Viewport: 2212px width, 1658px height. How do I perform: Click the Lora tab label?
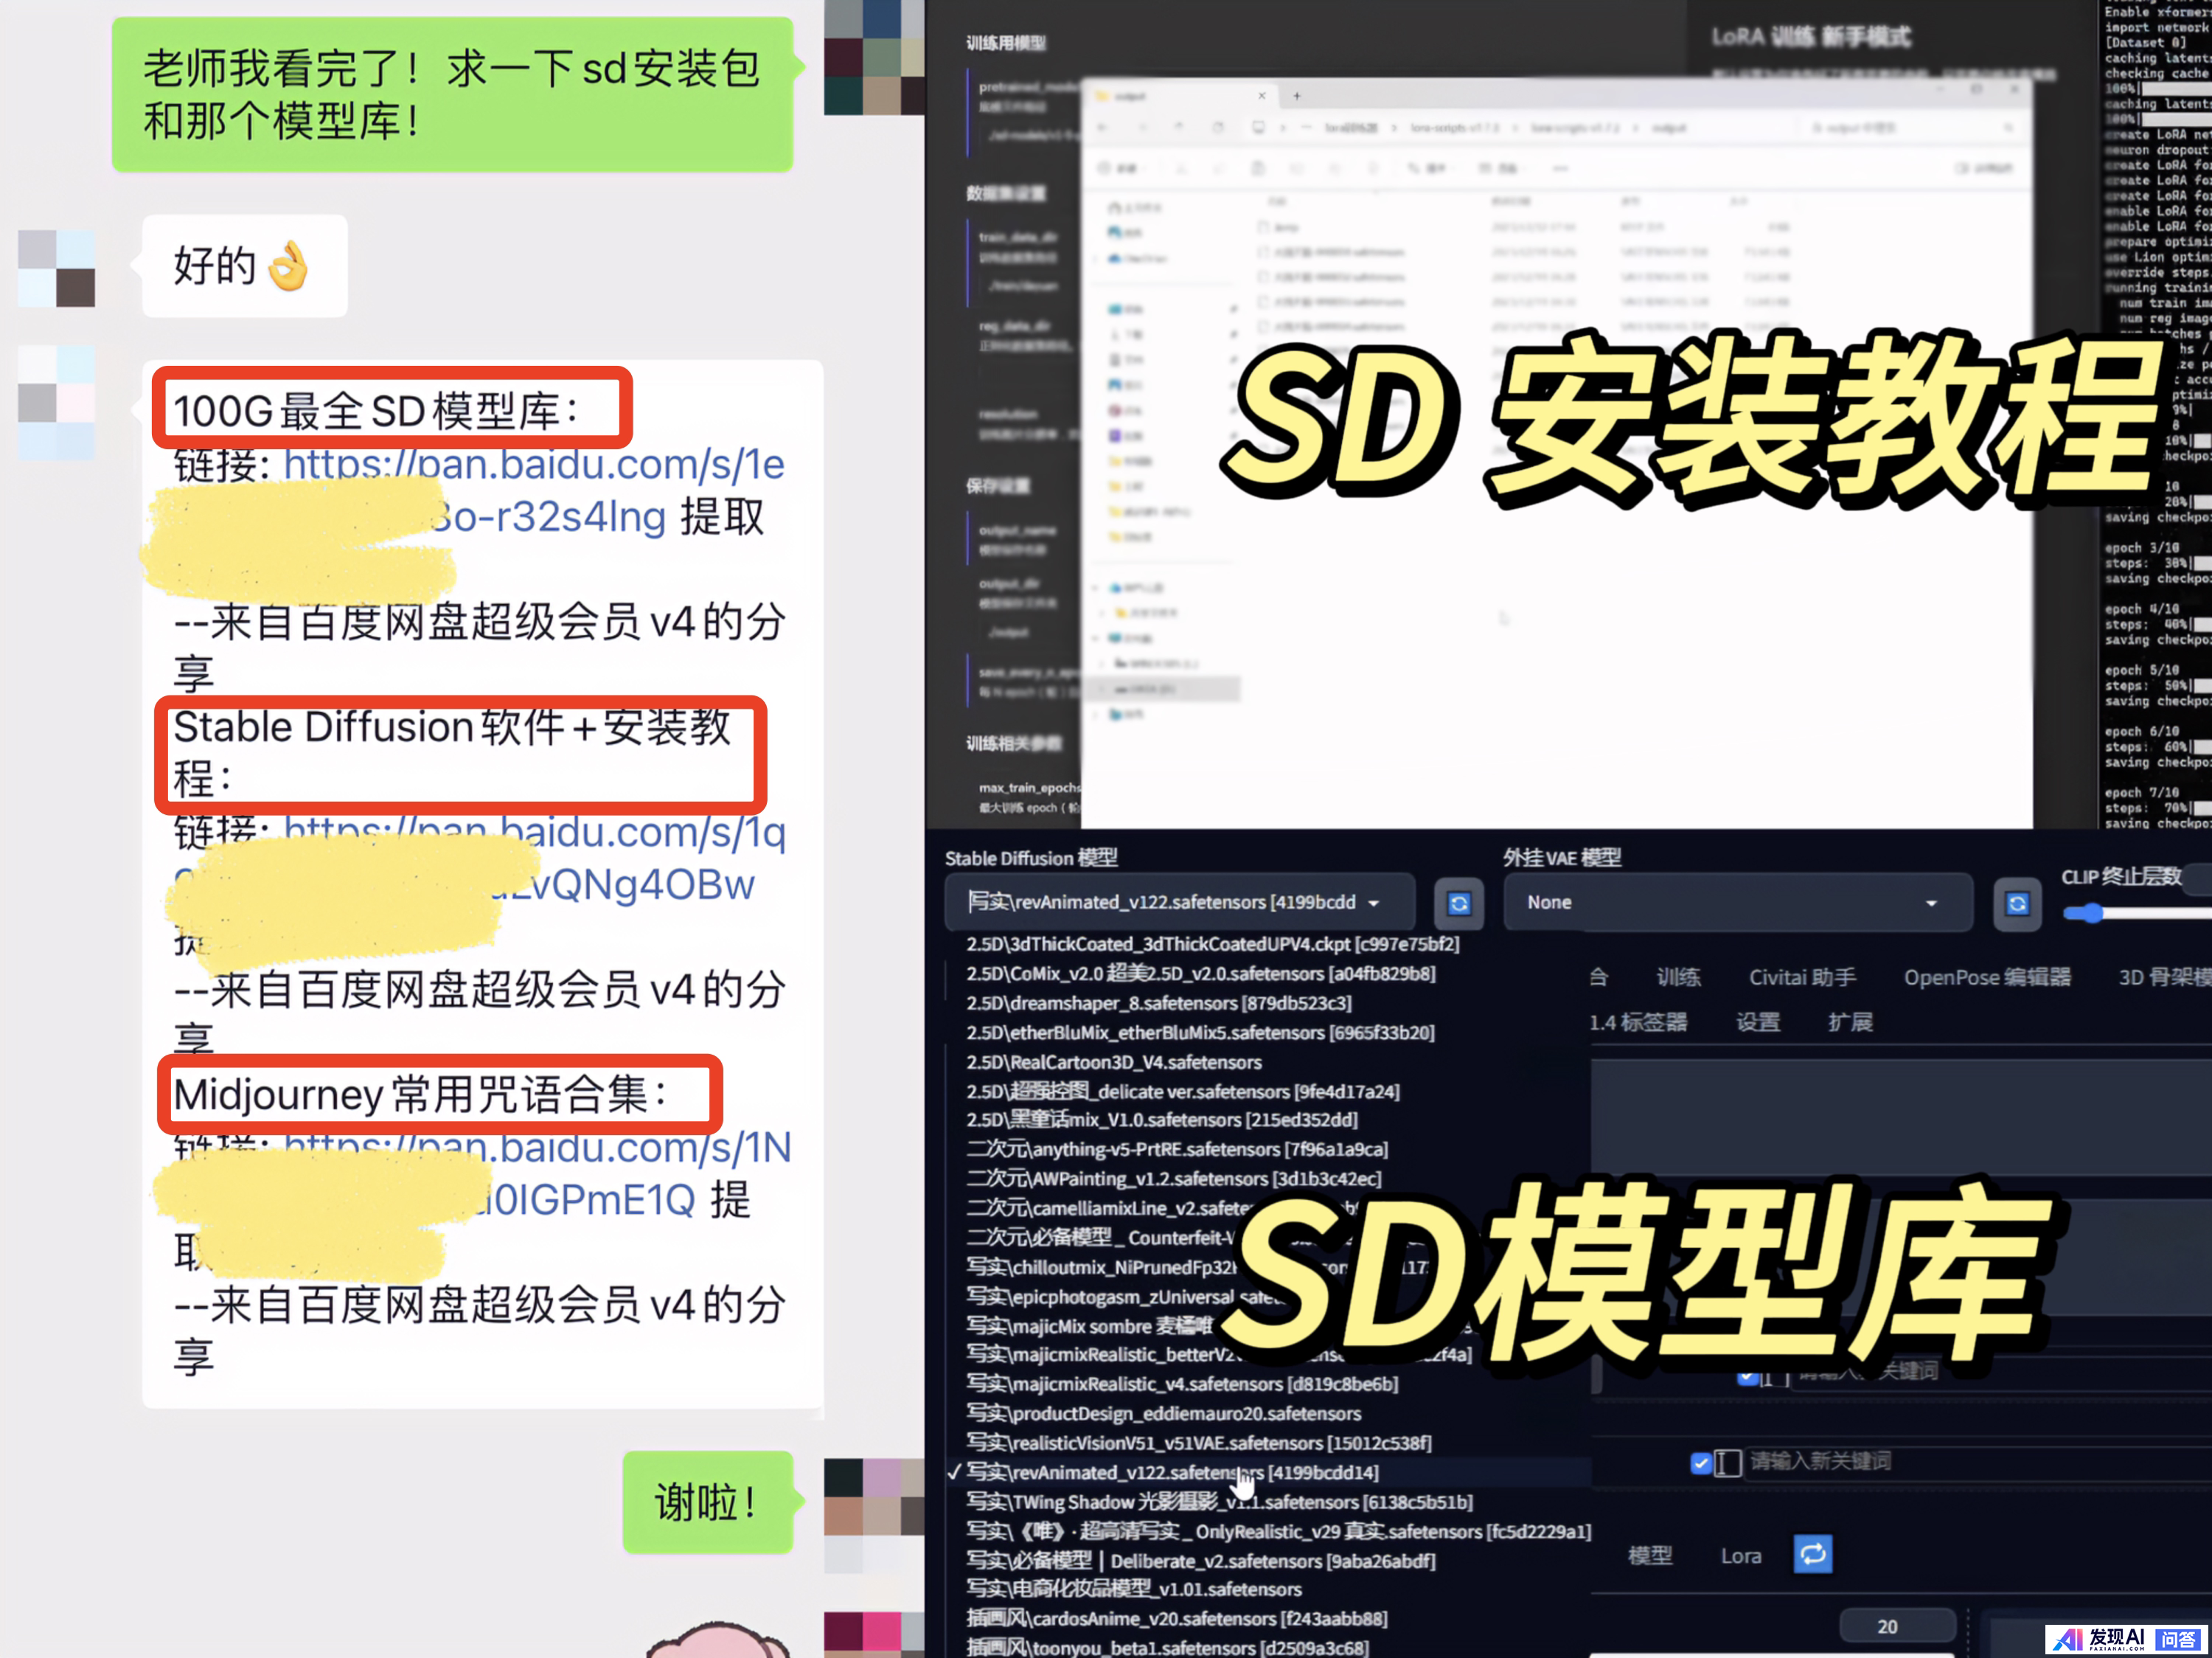tap(1740, 1556)
